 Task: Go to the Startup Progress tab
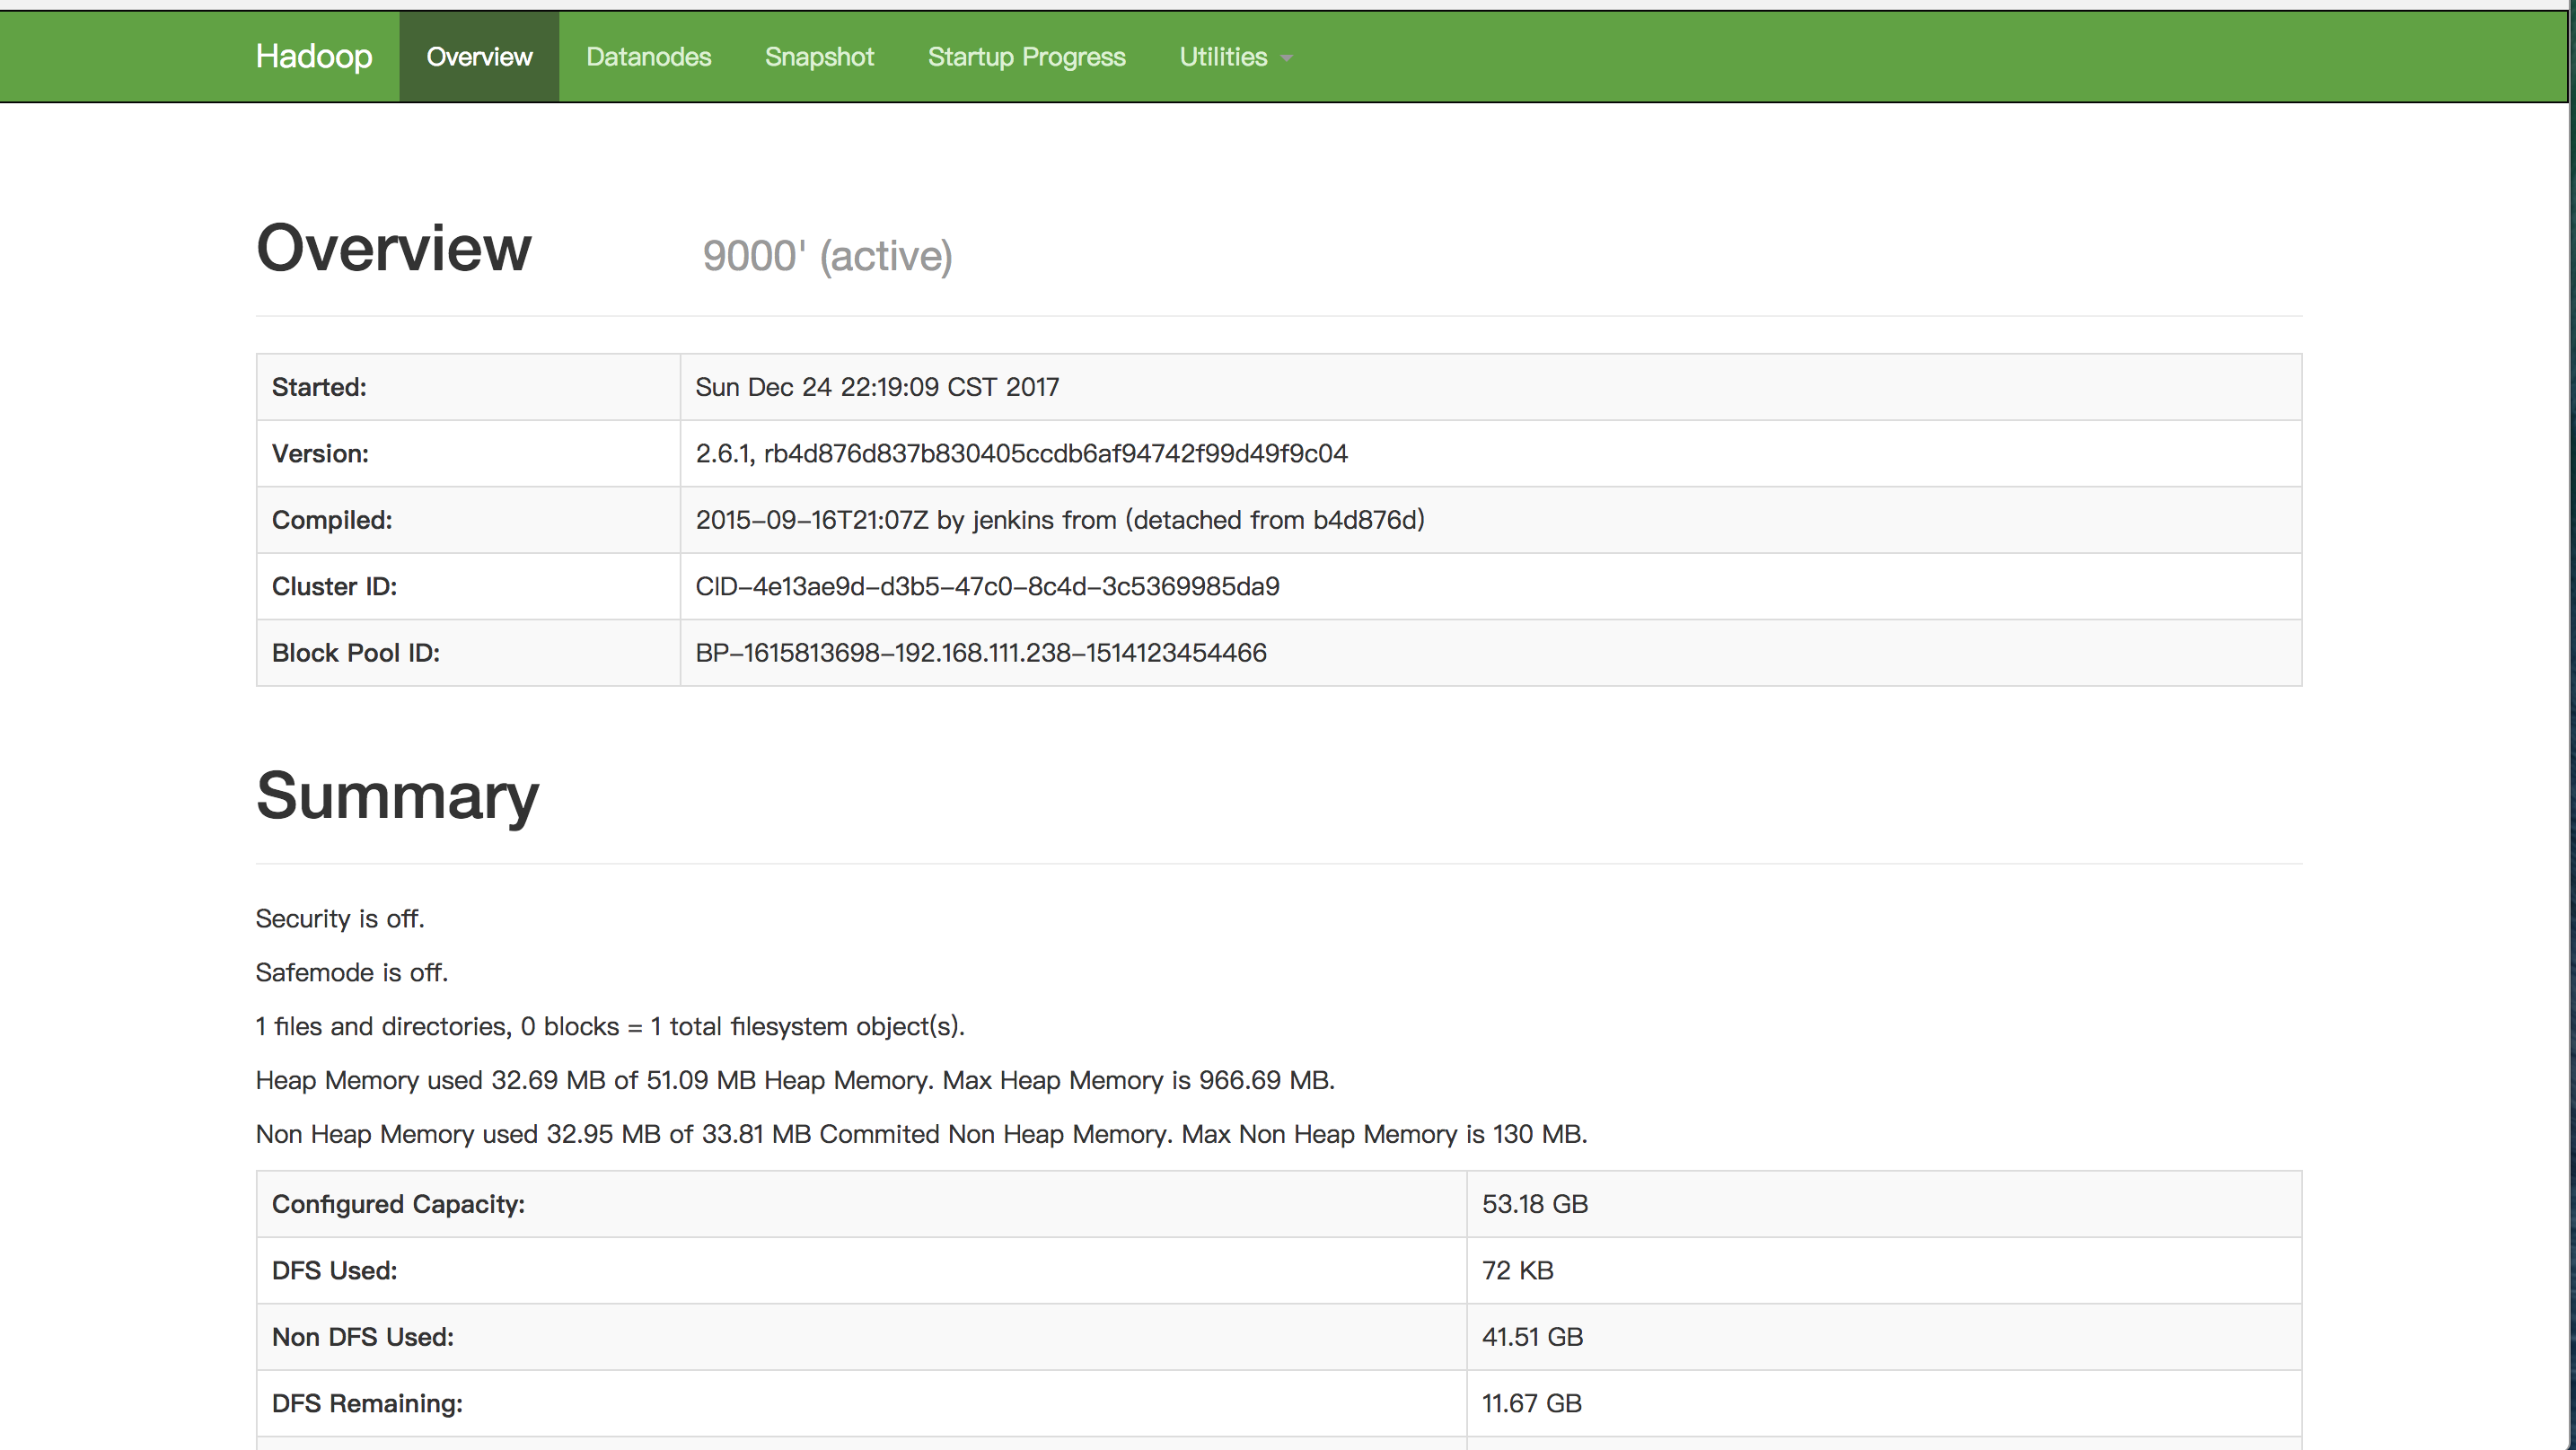pos(1026,56)
